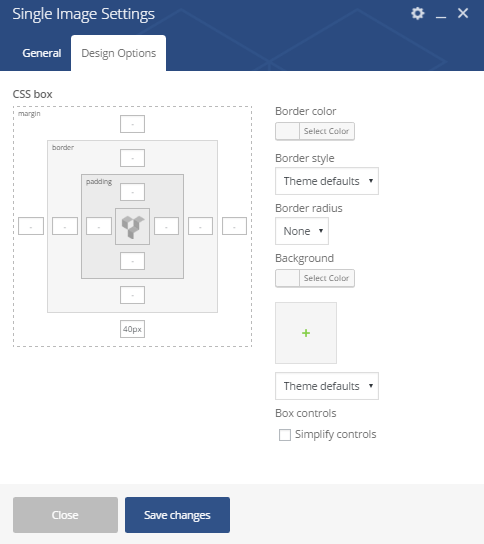Tick the Simplify controls checkbox

pos(285,435)
